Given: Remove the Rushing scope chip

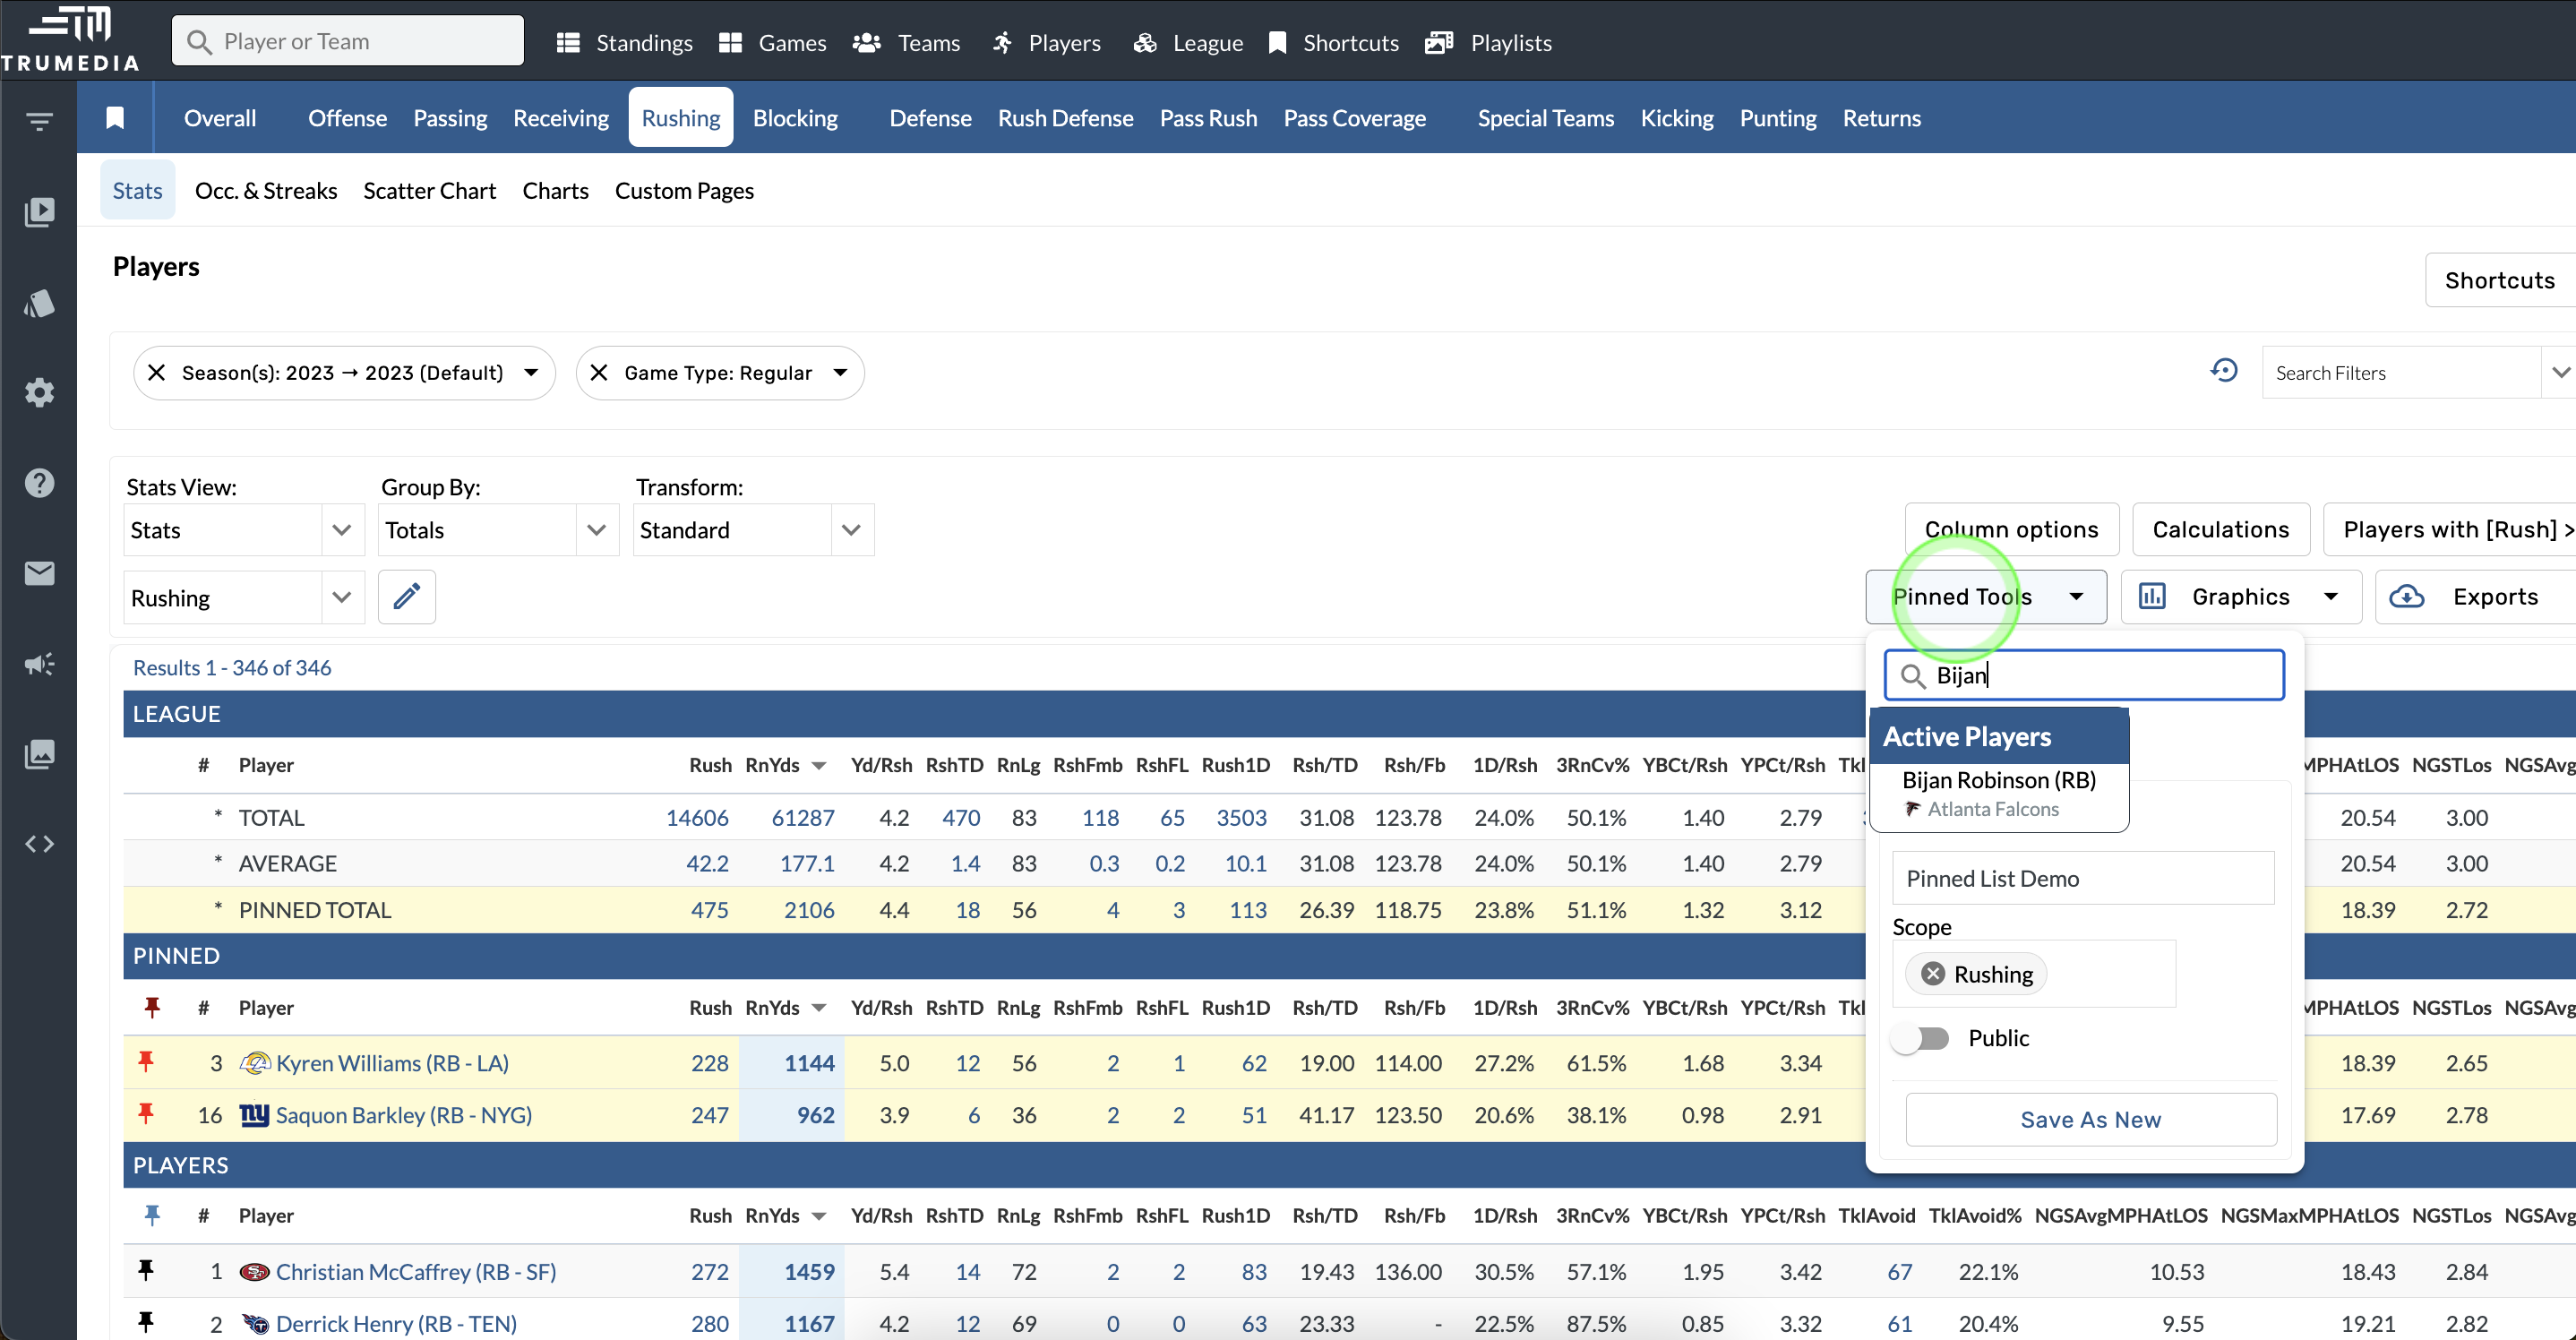Looking at the screenshot, I should pyautogui.click(x=1933, y=974).
